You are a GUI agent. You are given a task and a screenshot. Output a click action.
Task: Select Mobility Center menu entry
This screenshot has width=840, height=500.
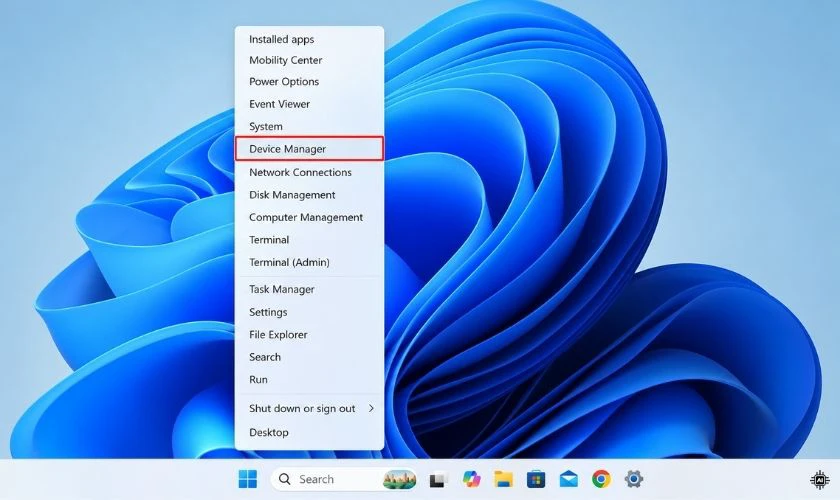[309, 60]
